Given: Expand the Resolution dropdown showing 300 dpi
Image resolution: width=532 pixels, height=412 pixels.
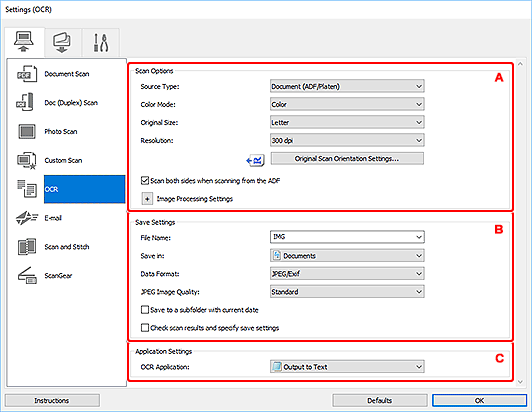Looking at the screenshot, I should click(347, 140).
